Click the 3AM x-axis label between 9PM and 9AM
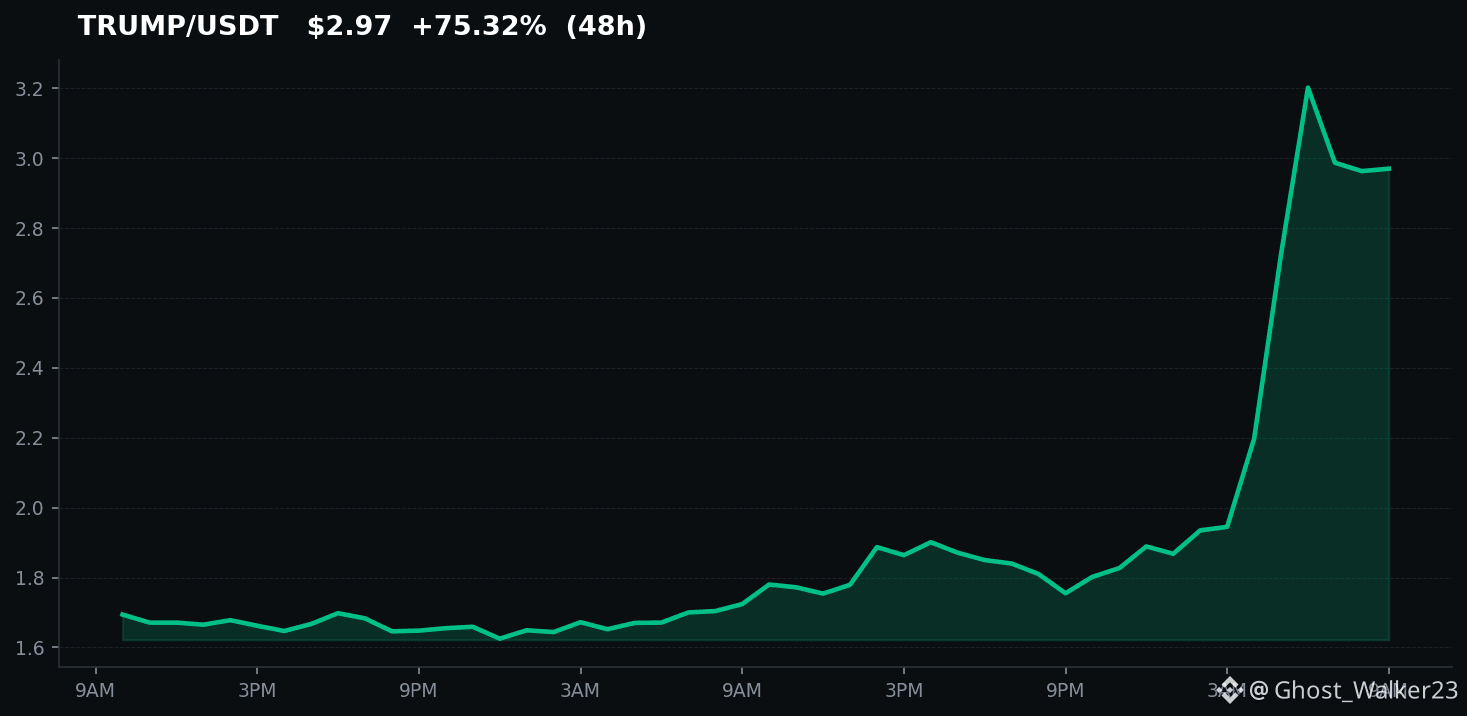1467x716 pixels. click(580, 691)
